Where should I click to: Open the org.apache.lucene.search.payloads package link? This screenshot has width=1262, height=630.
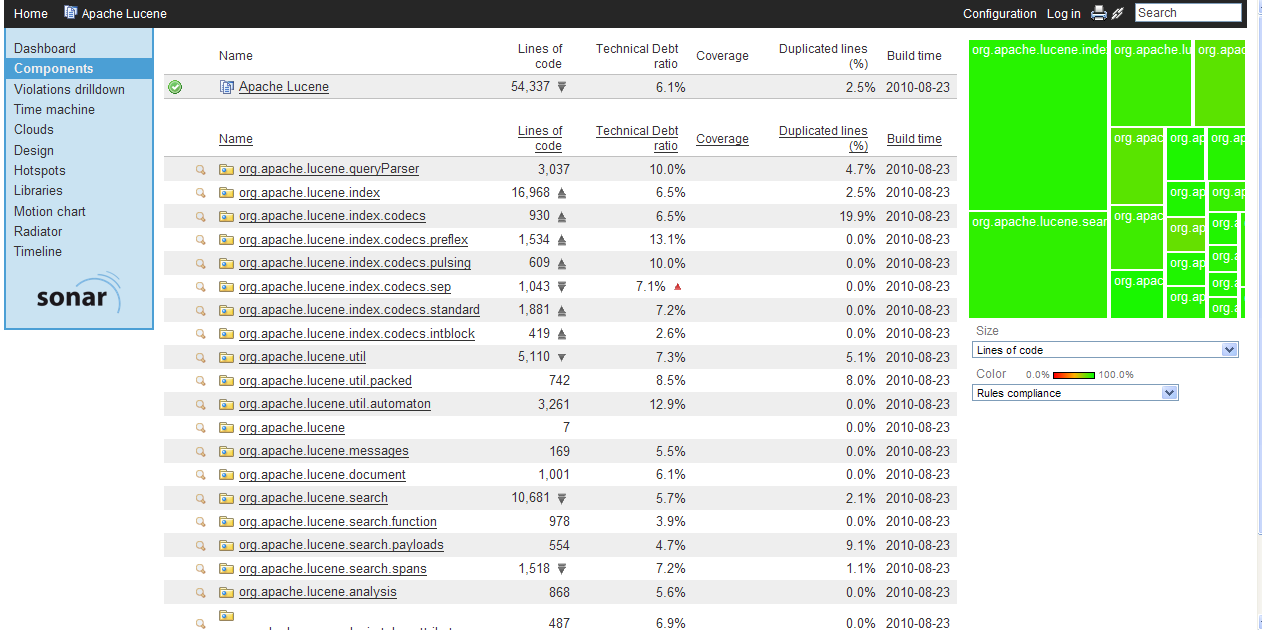tap(341, 545)
